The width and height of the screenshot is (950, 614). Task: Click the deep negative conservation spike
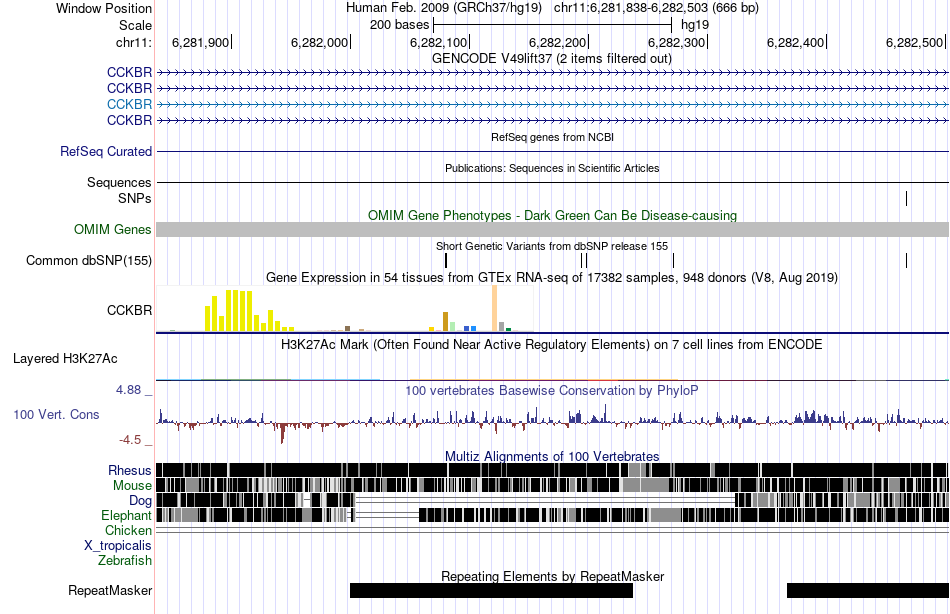[282, 433]
